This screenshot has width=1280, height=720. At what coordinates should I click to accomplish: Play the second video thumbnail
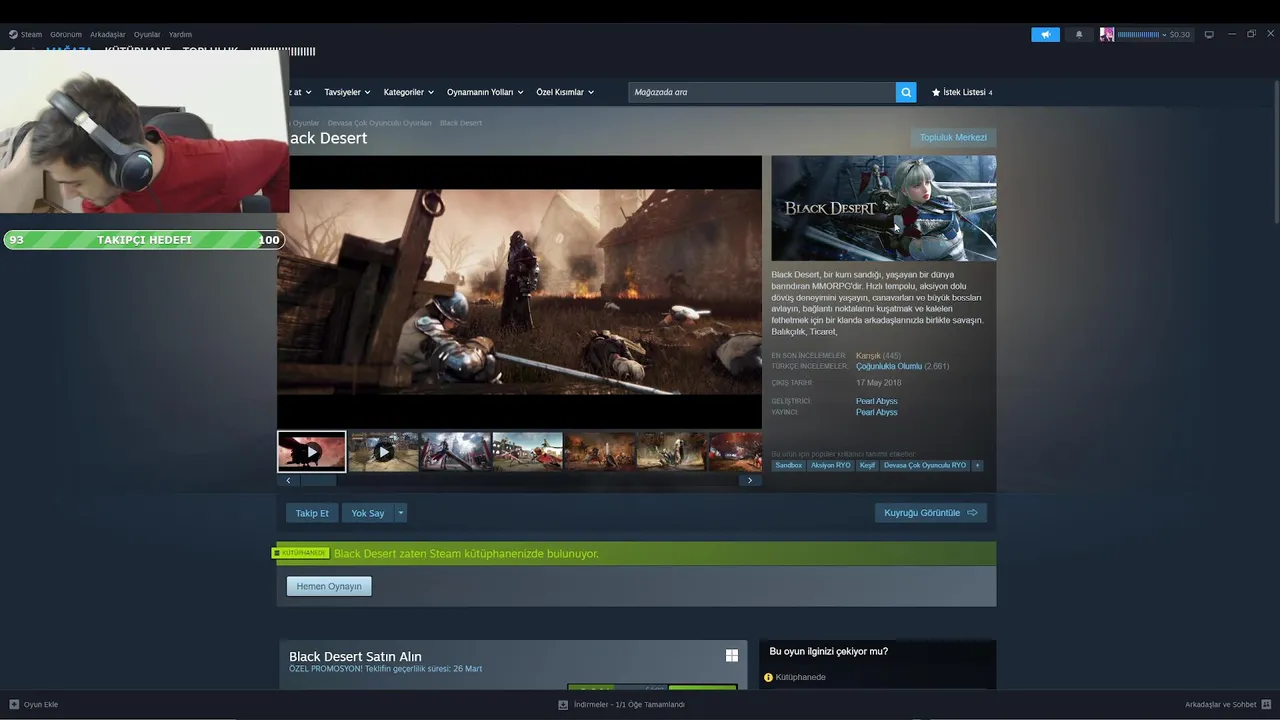pyautogui.click(x=384, y=452)
